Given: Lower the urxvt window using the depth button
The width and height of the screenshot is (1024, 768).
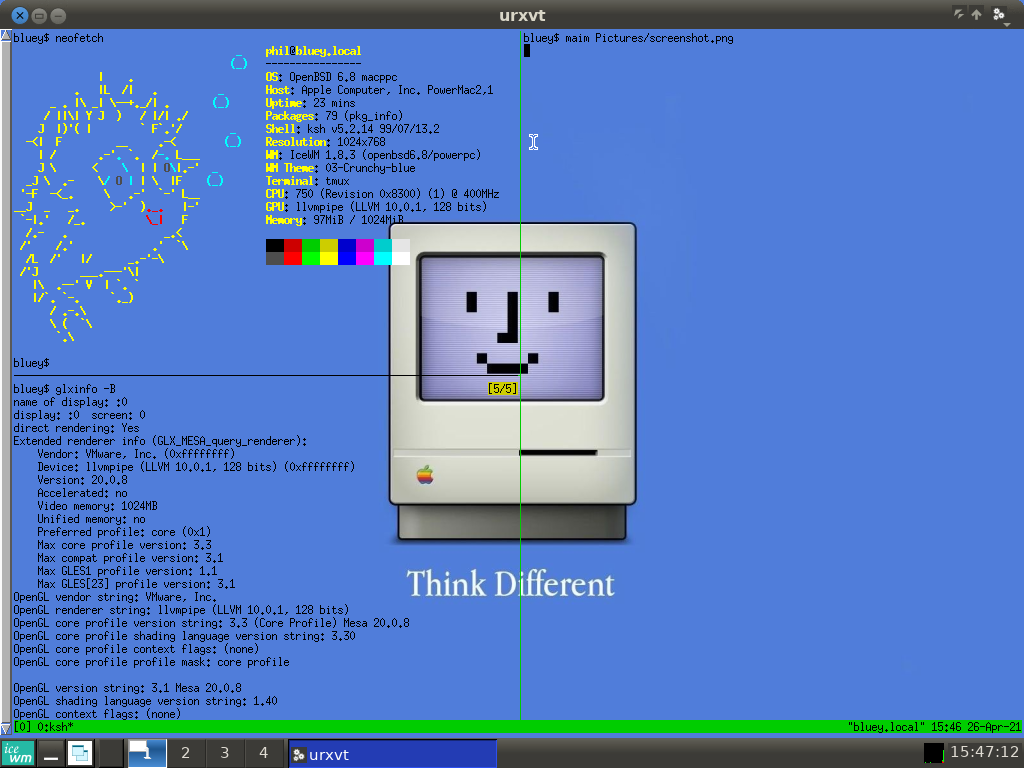Looking at the screenshot, I should point(958,14).
